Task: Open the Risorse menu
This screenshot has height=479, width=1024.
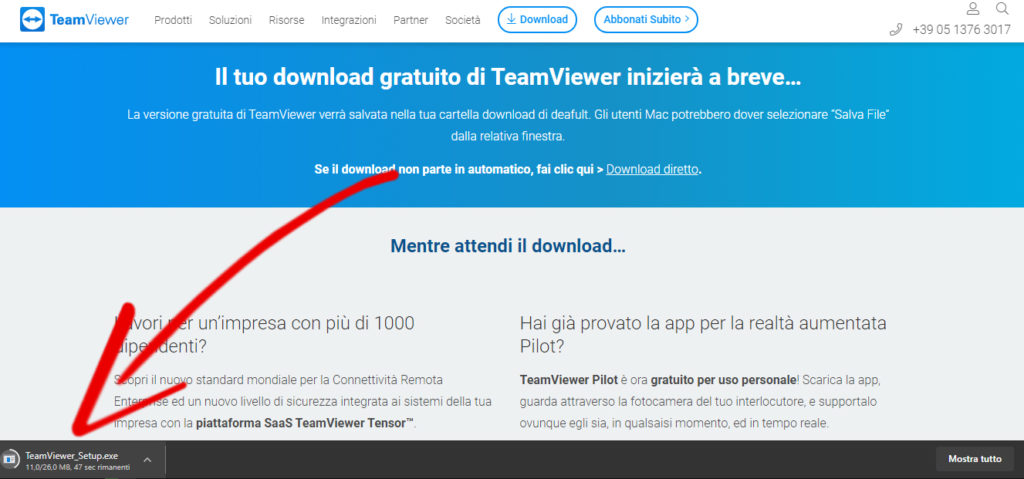Action: 286,20
